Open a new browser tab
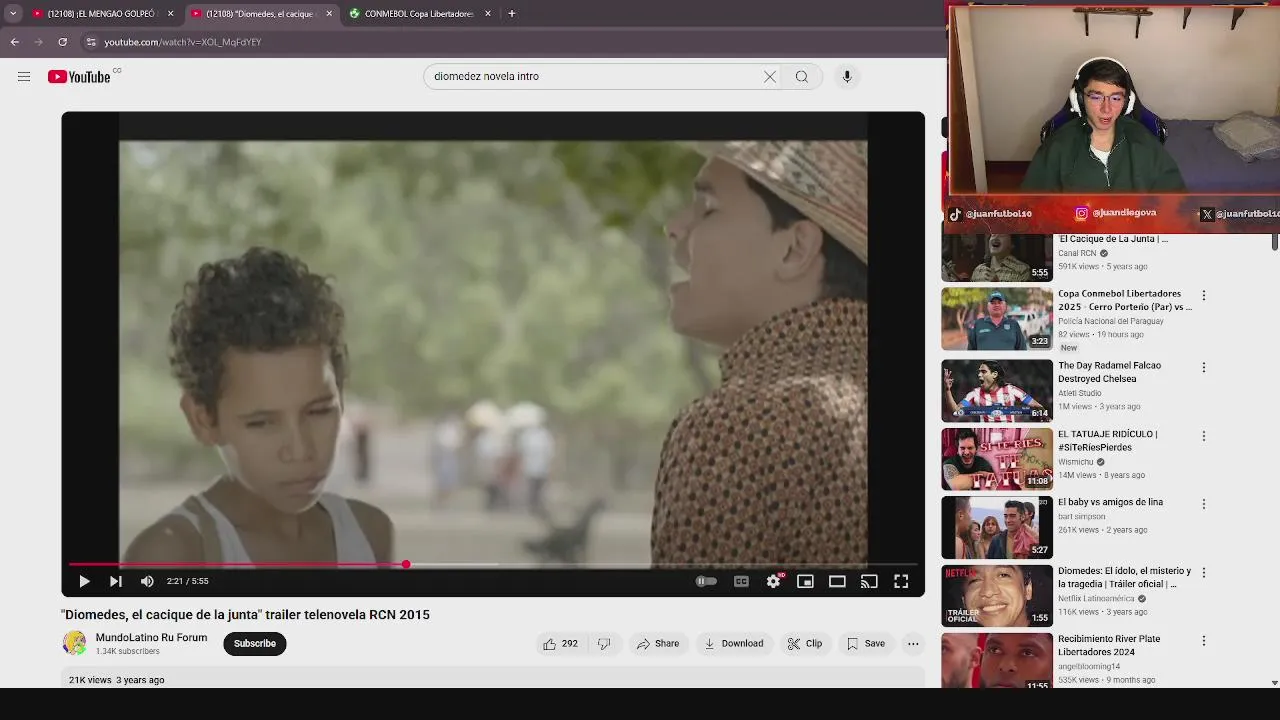The image size is (1280, 720). 511,14
